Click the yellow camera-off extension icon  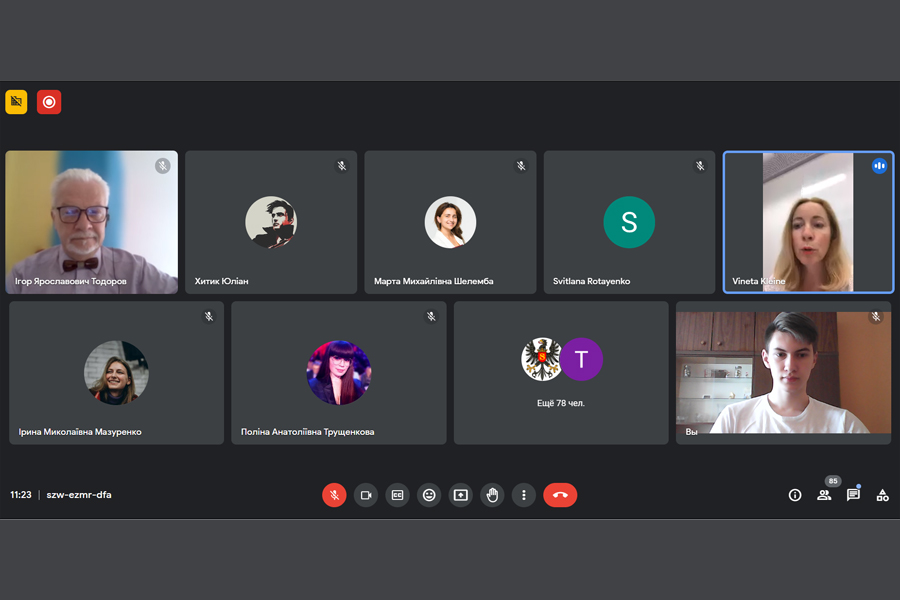point(16,102)
